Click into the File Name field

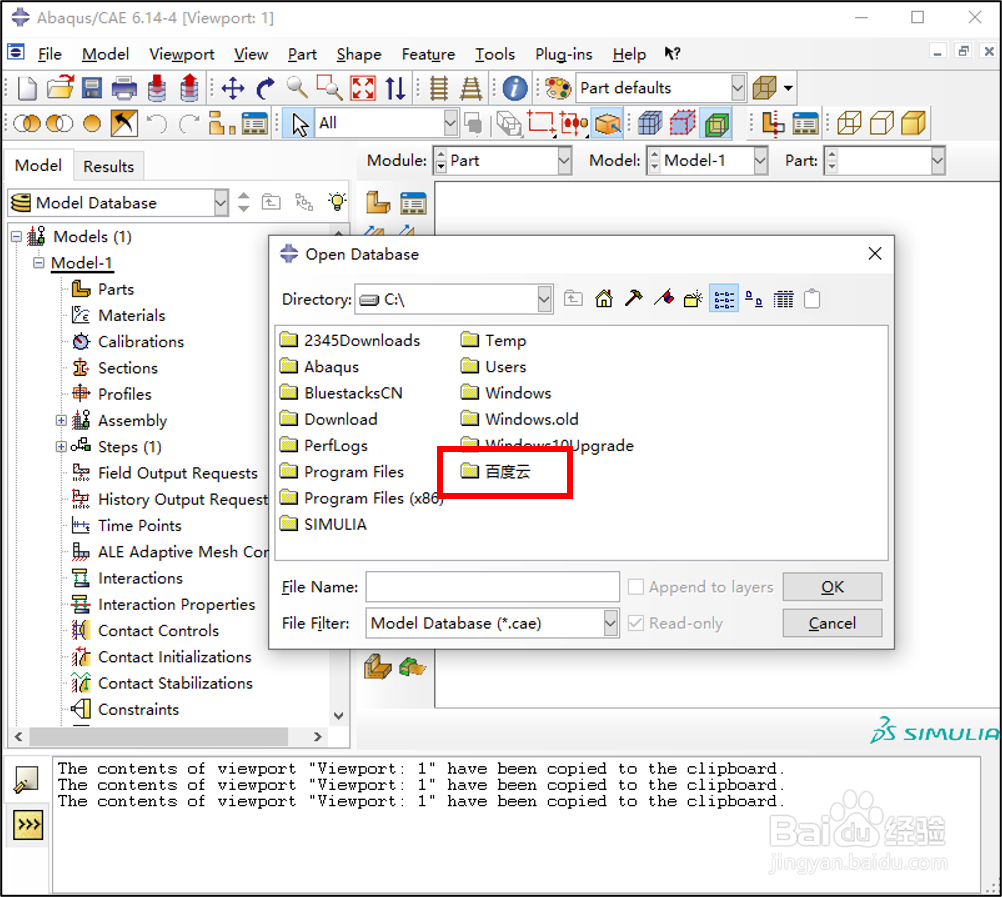pos(493,586)
